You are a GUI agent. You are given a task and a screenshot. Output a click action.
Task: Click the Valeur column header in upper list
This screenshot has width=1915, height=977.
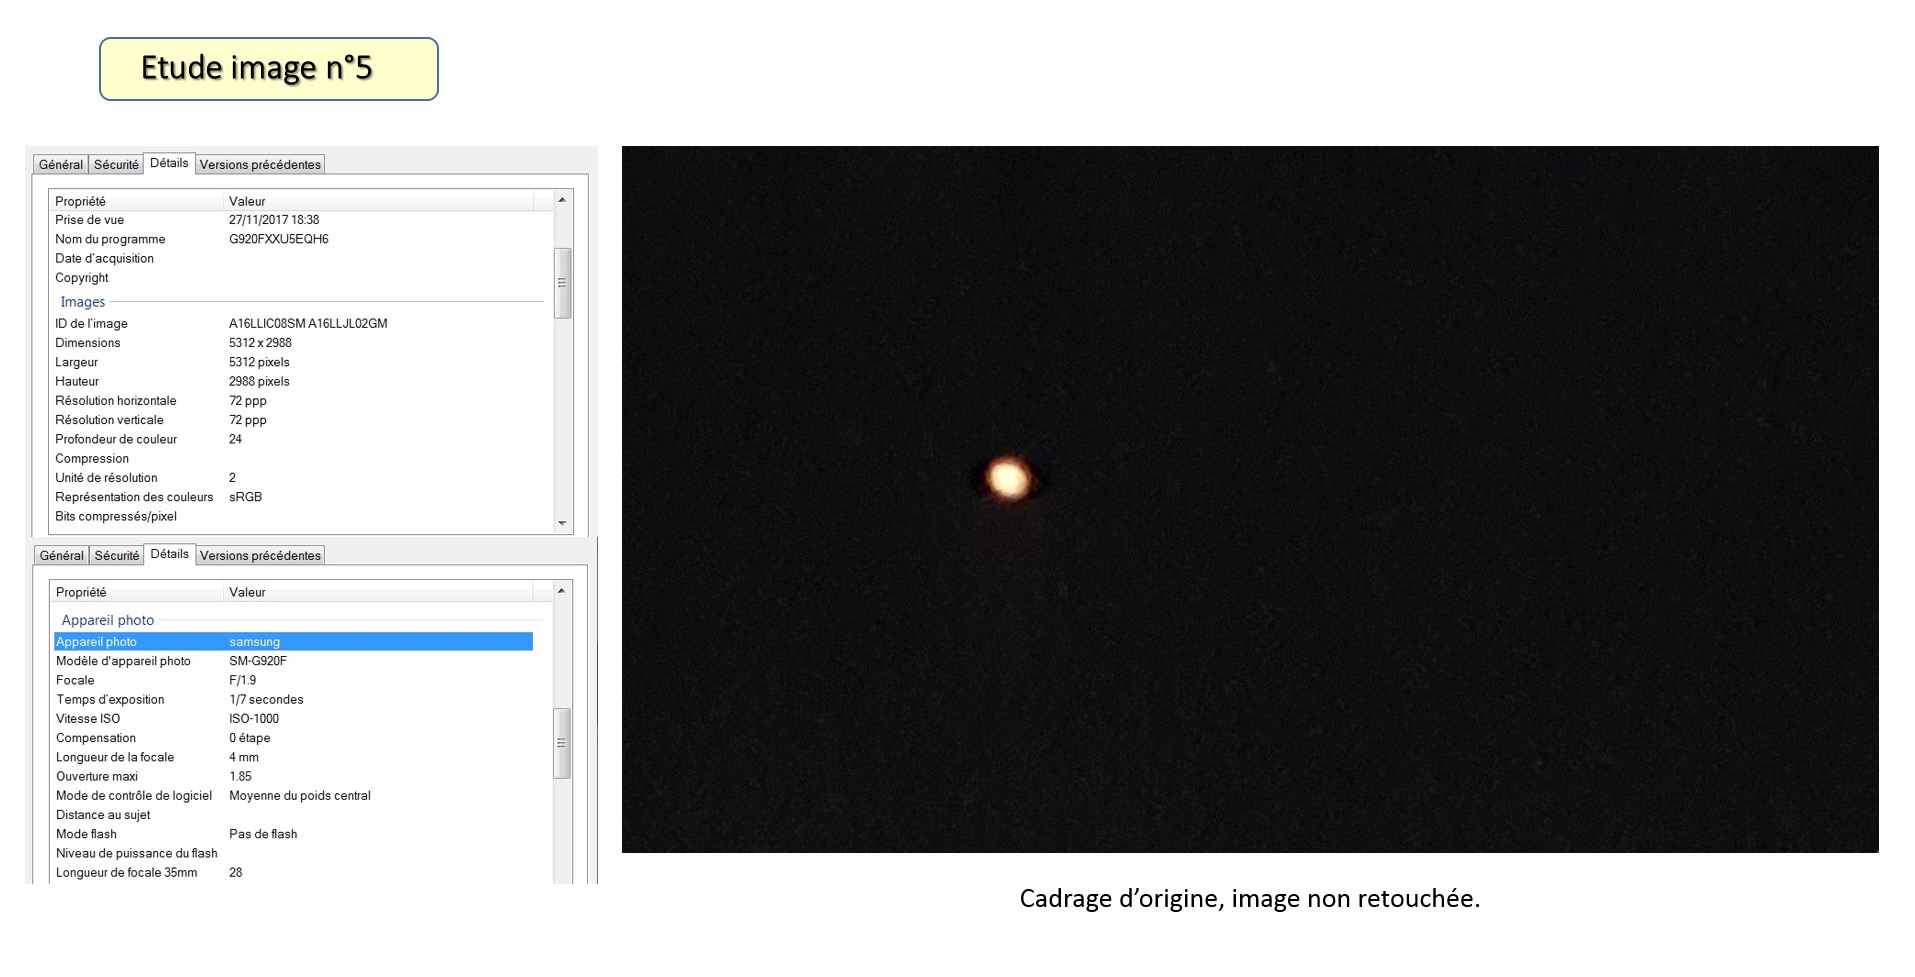tap(379, 201)
